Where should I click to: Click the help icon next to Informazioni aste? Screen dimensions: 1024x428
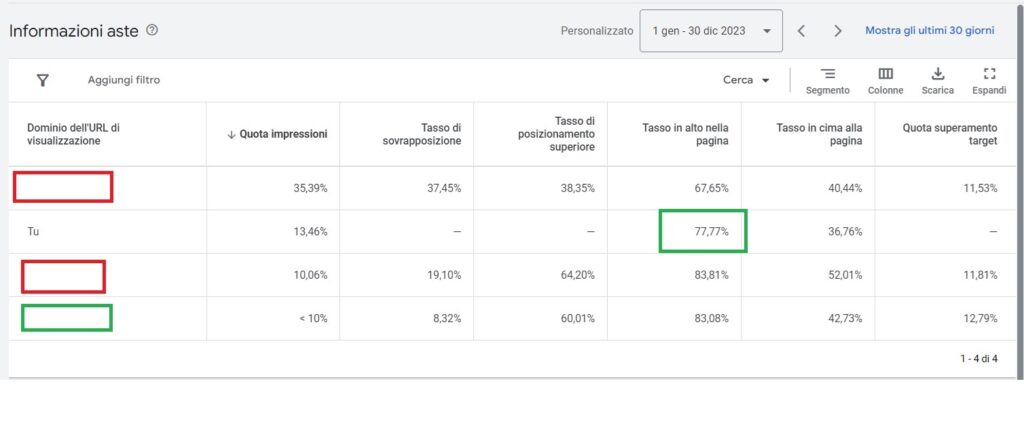[152, 30]
